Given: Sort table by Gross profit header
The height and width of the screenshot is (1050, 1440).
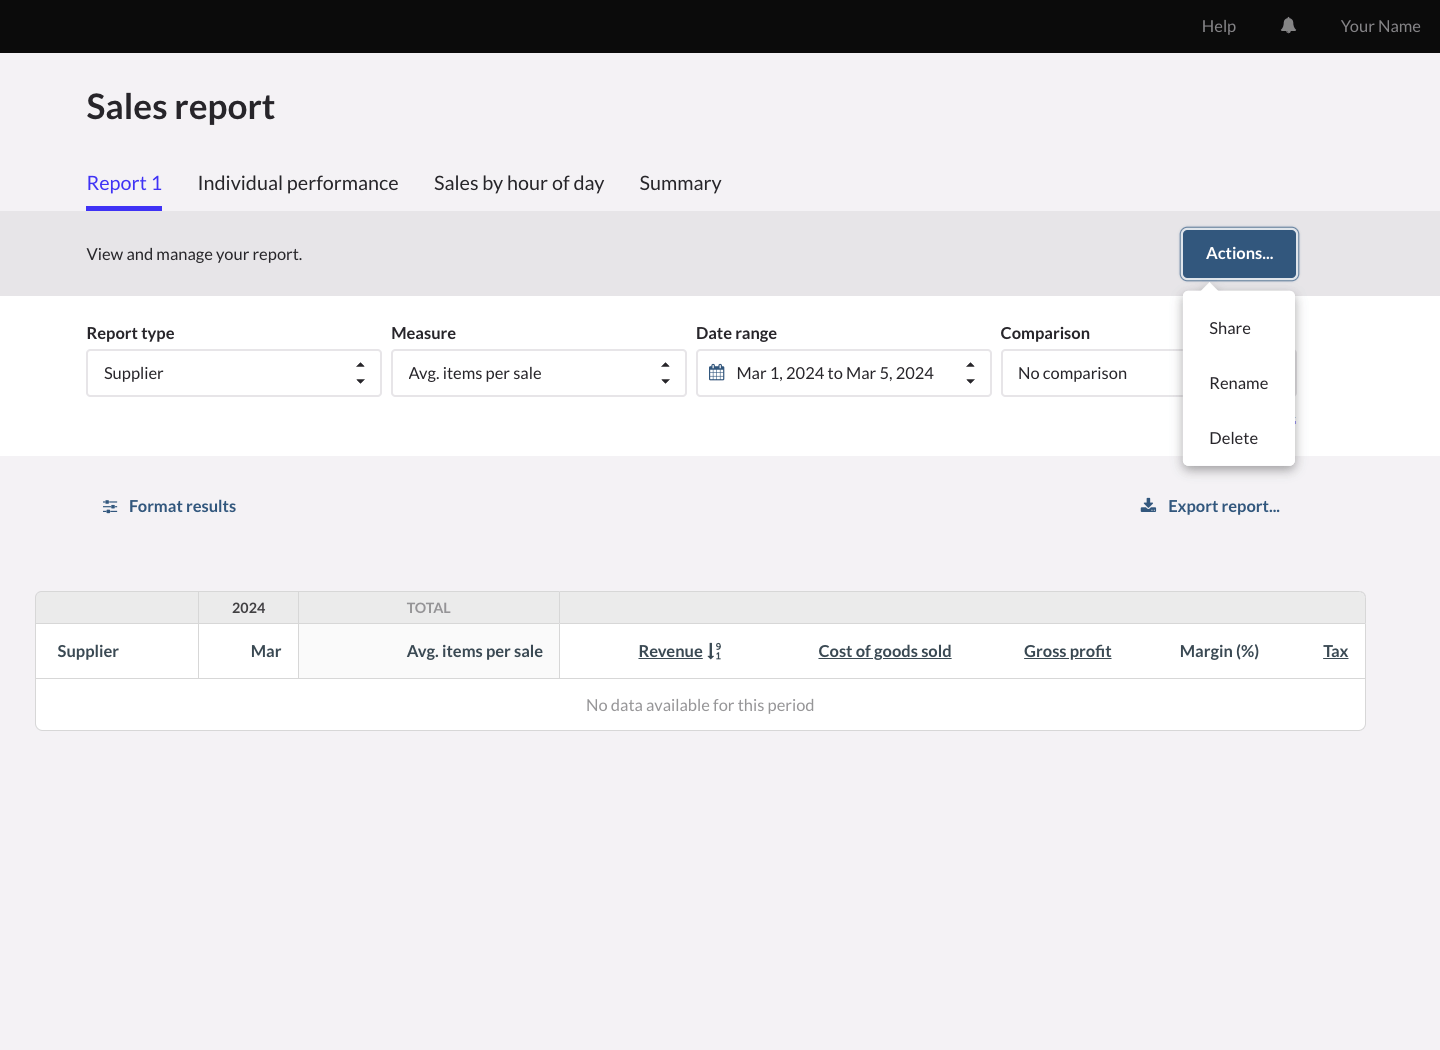Looking at the screenshot, I should pyautogui.click(x=1067, y=652).
